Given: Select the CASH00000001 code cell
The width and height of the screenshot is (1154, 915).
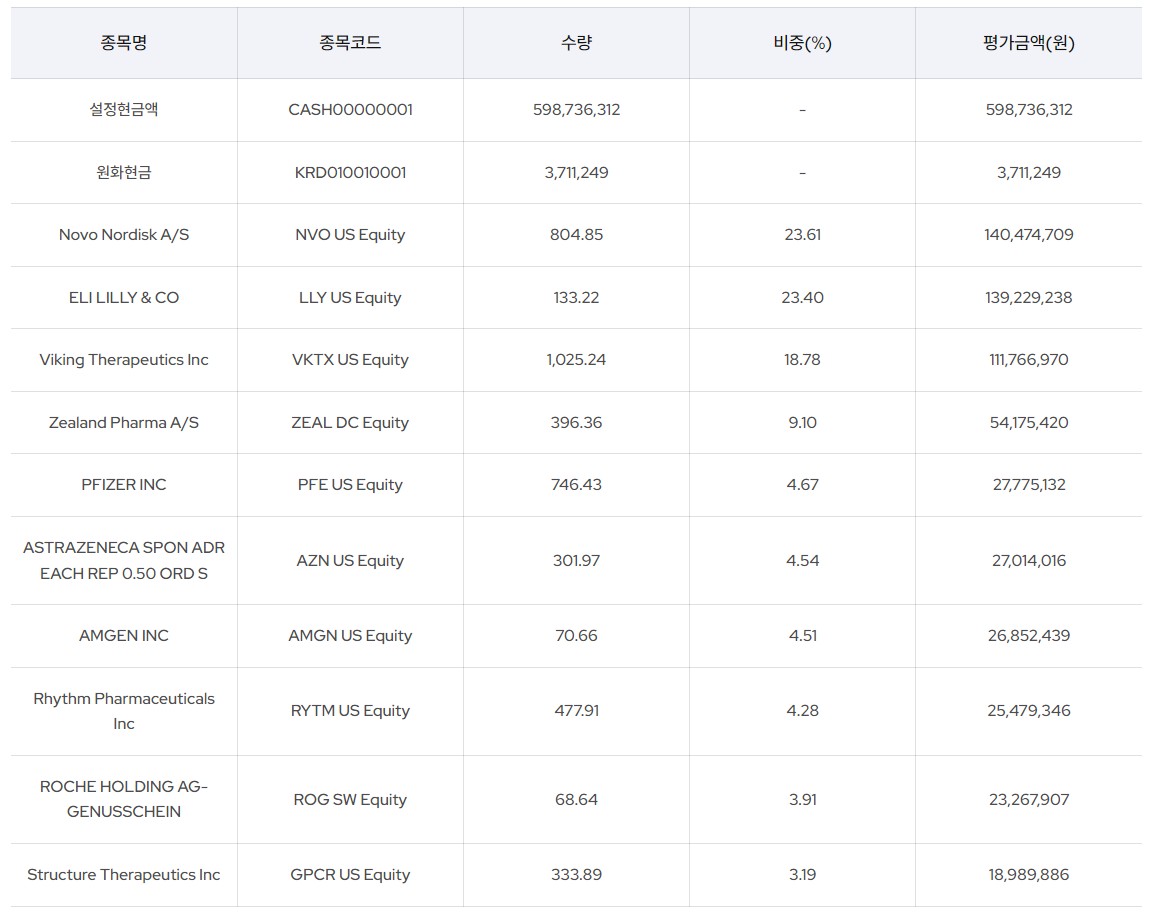Looking at the screenshot, I should coord(350,110).
